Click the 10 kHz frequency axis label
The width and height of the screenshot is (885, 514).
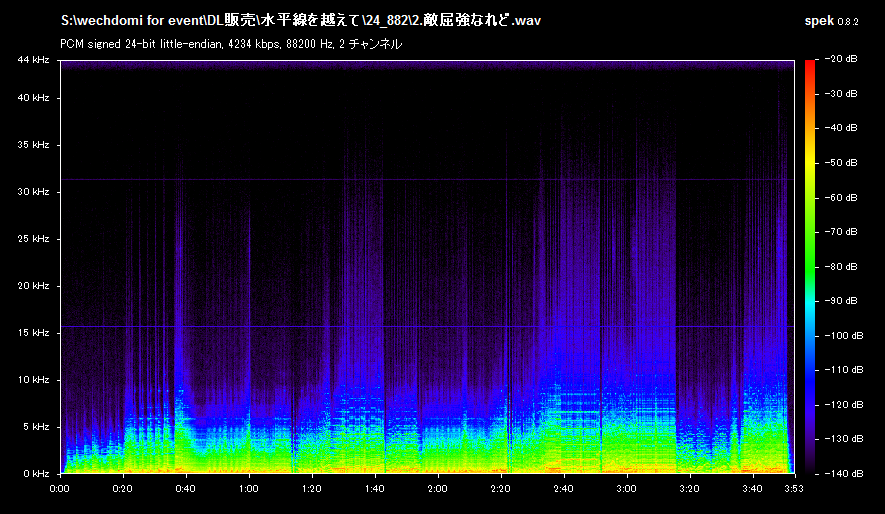pyautogui.click(x=33, y=380)
